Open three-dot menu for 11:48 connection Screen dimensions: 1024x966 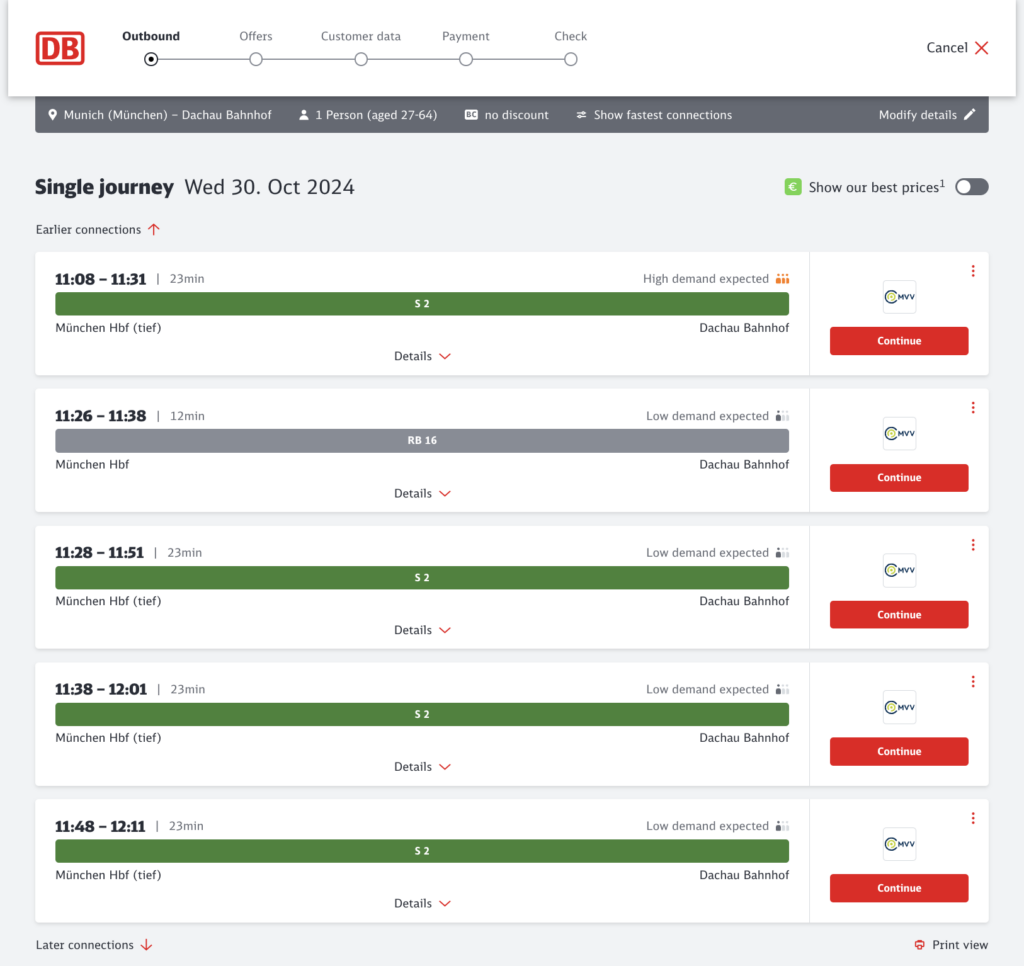tap(973, 818)
